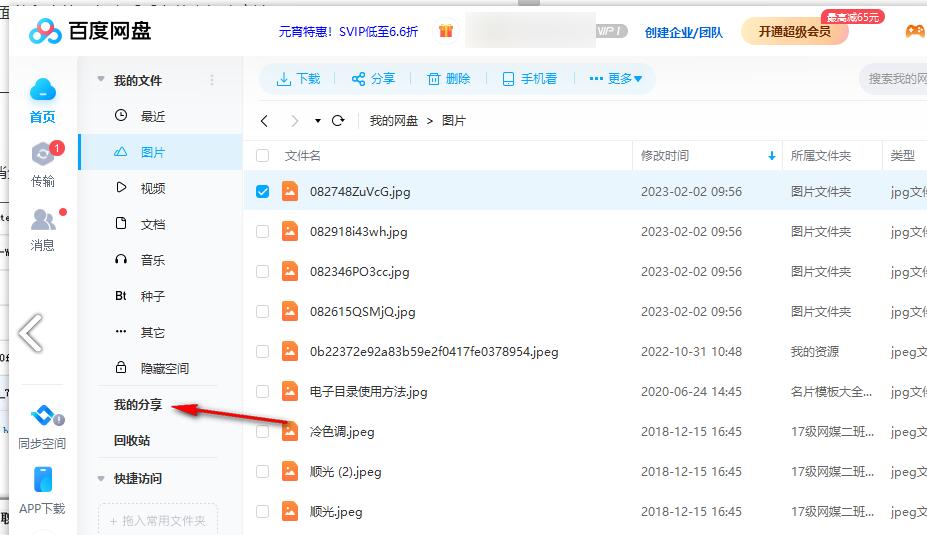
Task: Expand the 更多 more dropdown
Action: pos(616,79)
